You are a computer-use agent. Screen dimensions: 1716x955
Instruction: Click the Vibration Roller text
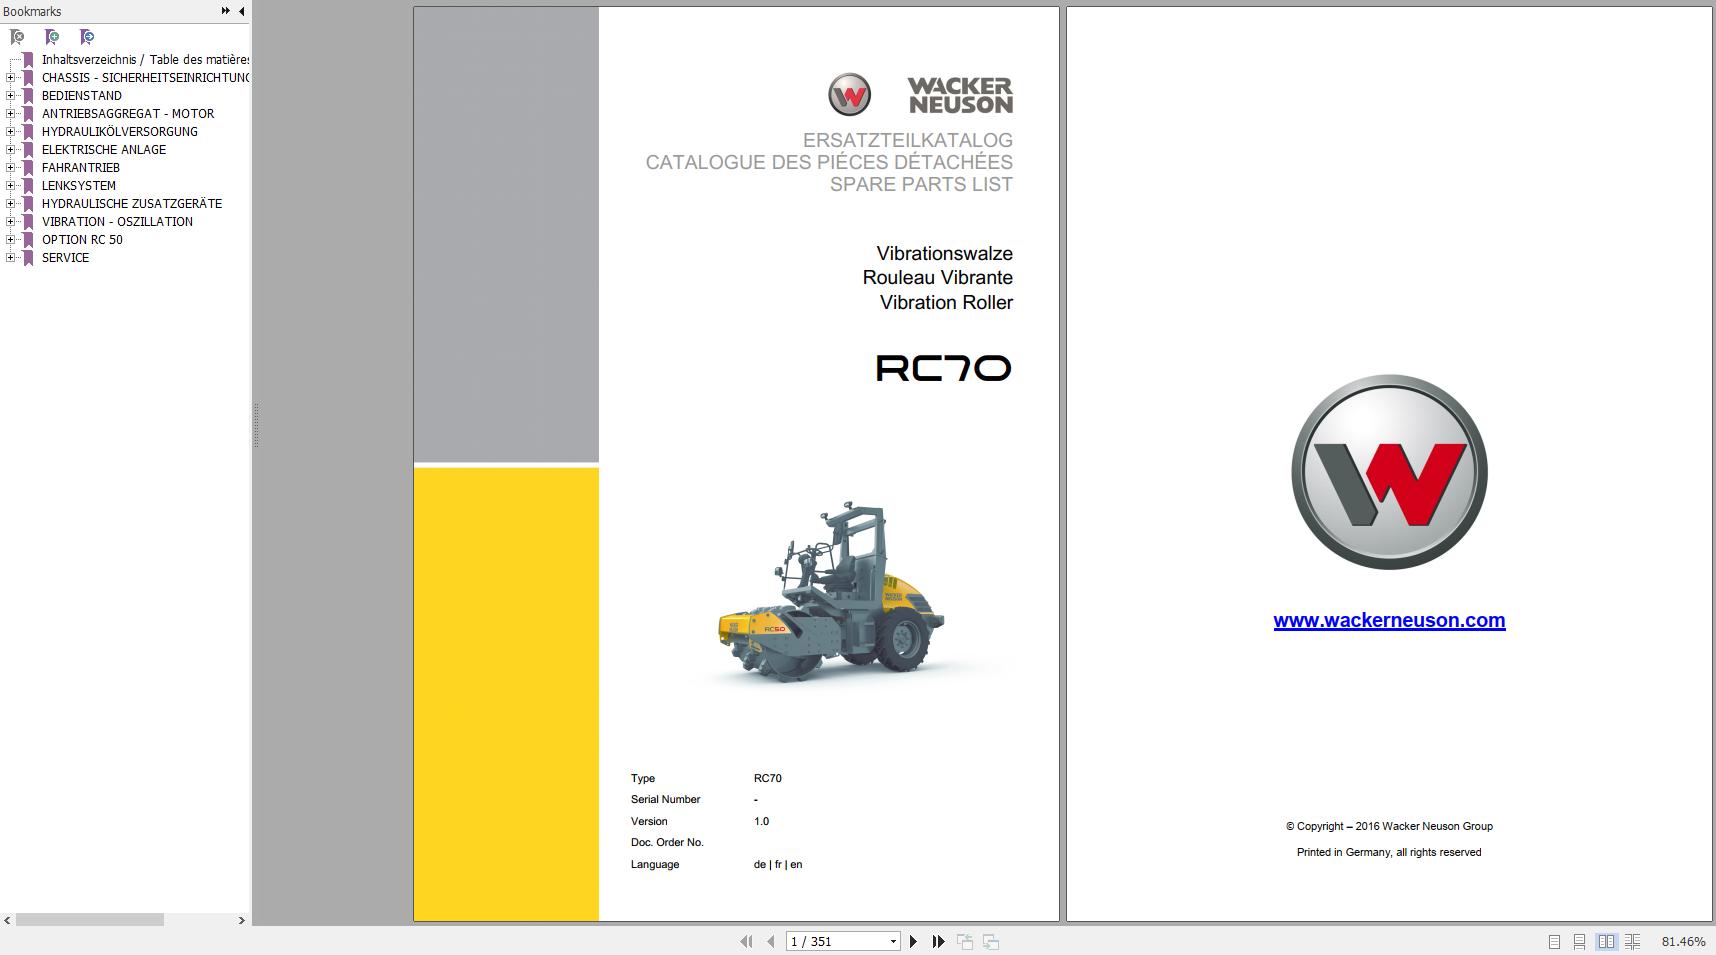(946, 302)
